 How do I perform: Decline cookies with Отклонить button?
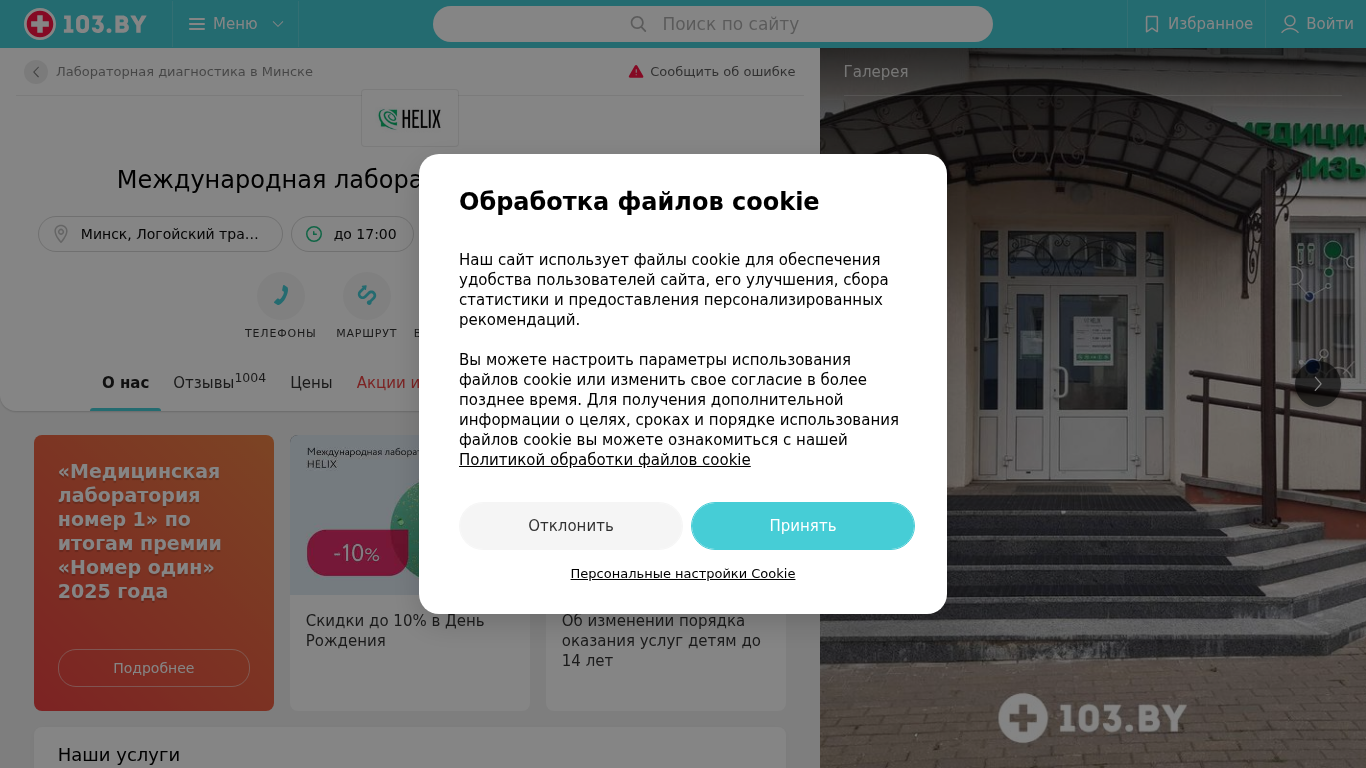click(x=571, y=526)
